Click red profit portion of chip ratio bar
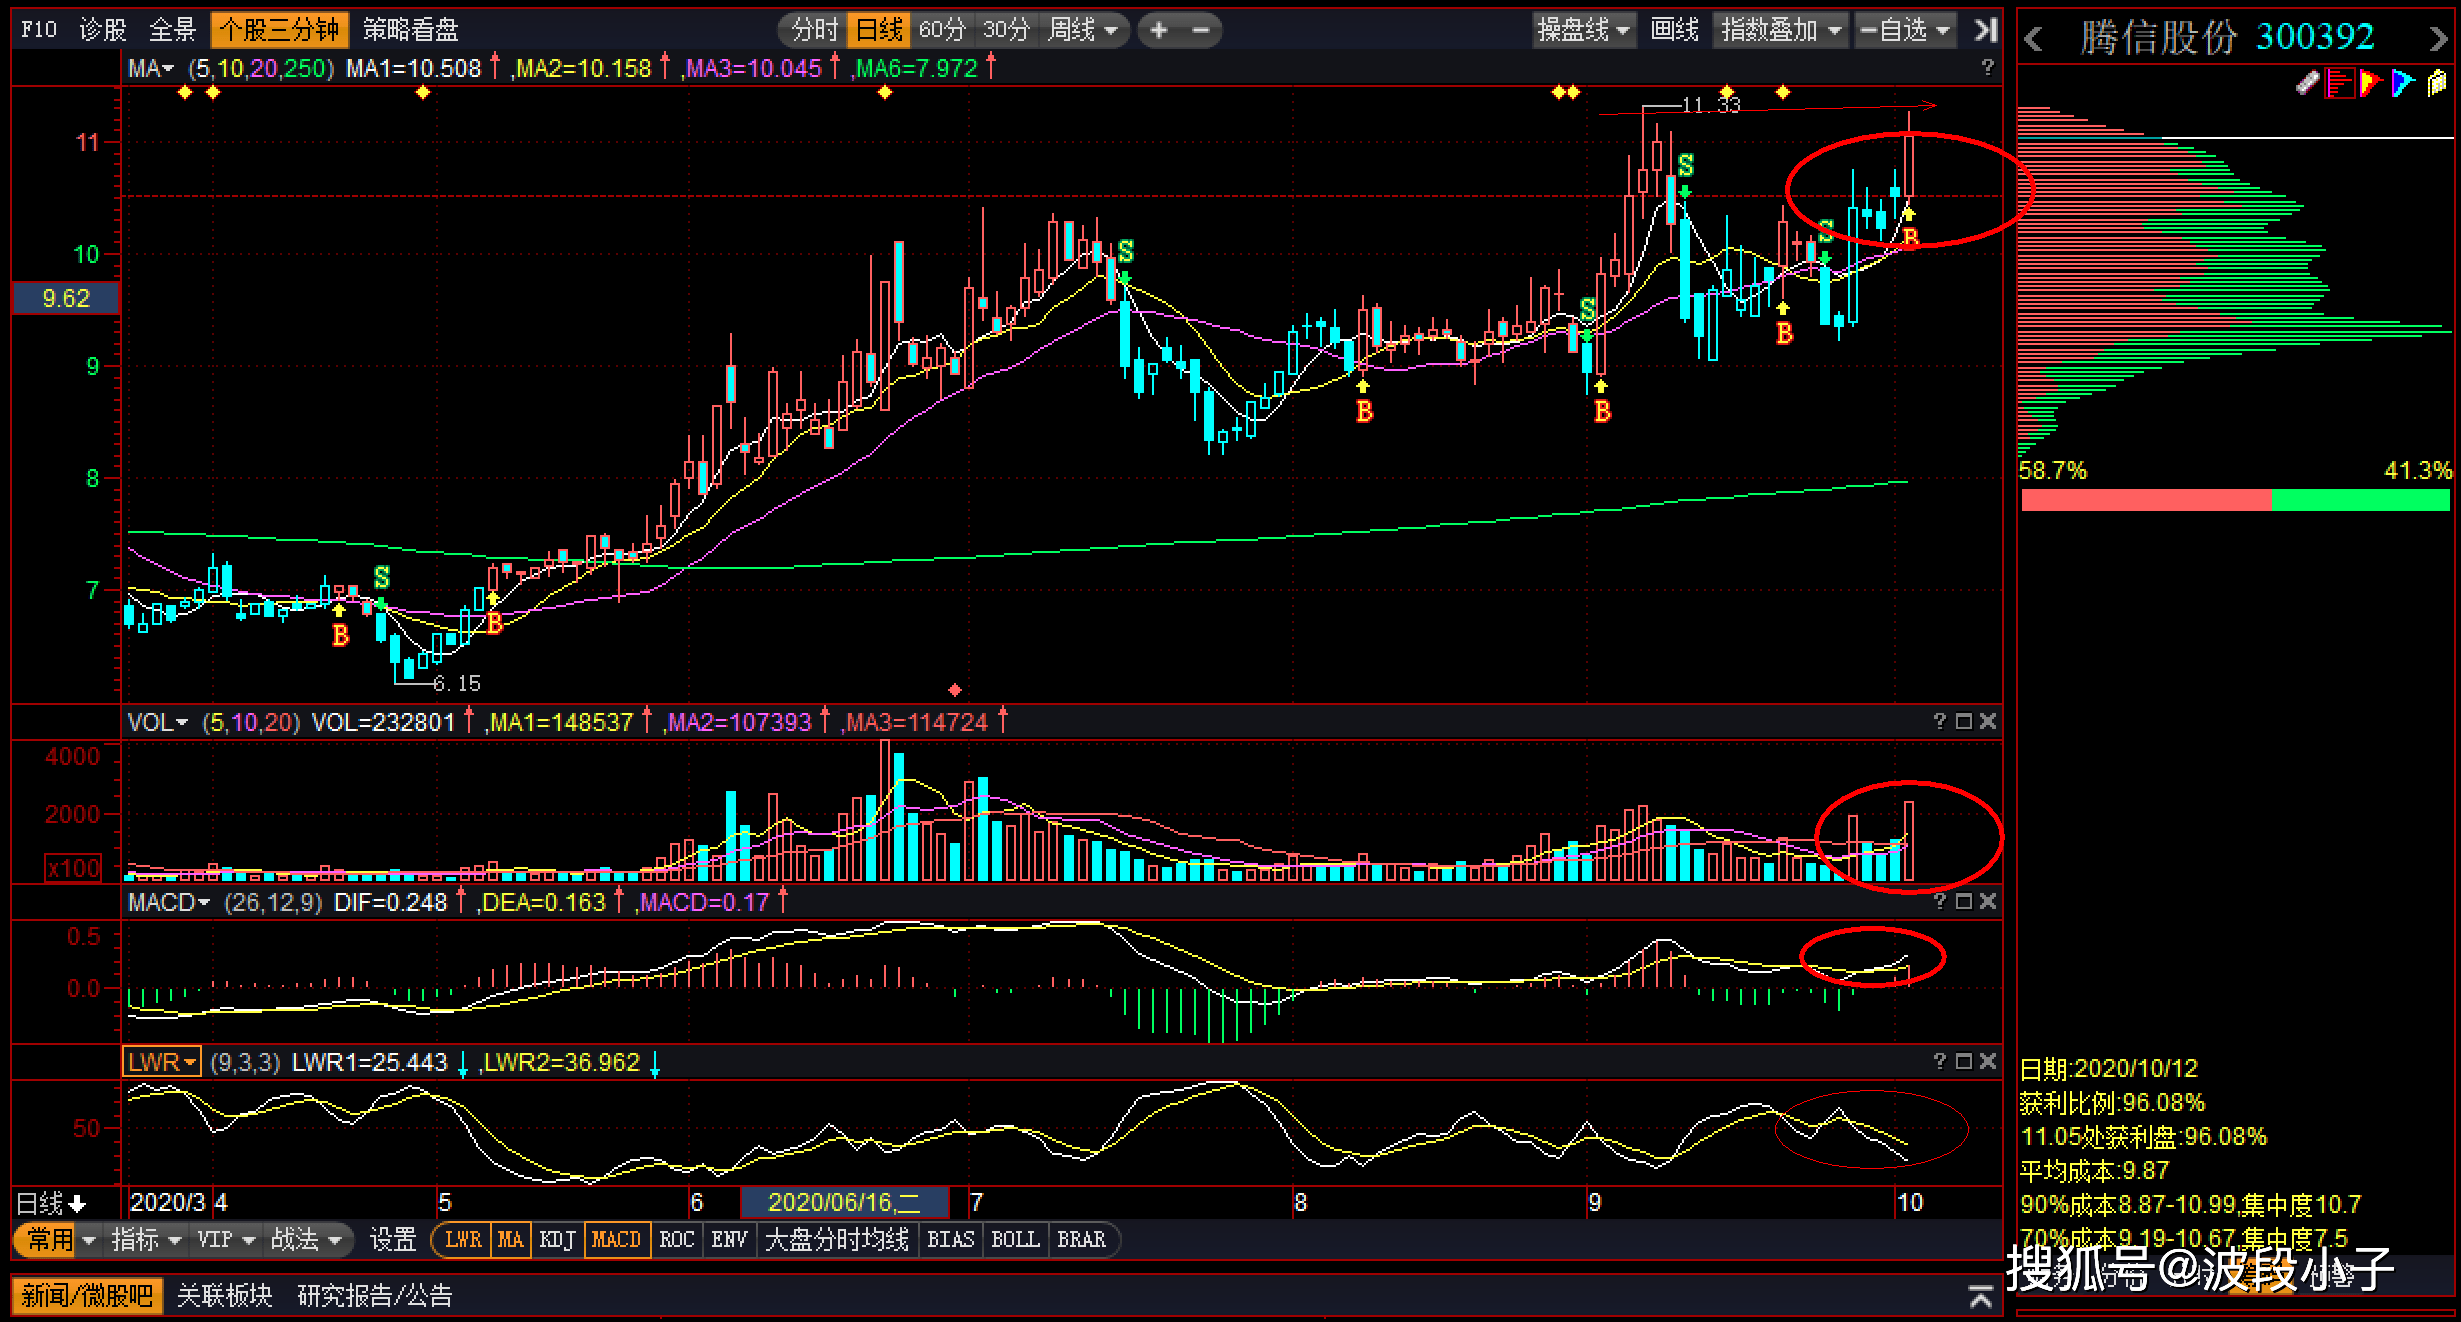2461x1322 pixels. (2146, 500)
